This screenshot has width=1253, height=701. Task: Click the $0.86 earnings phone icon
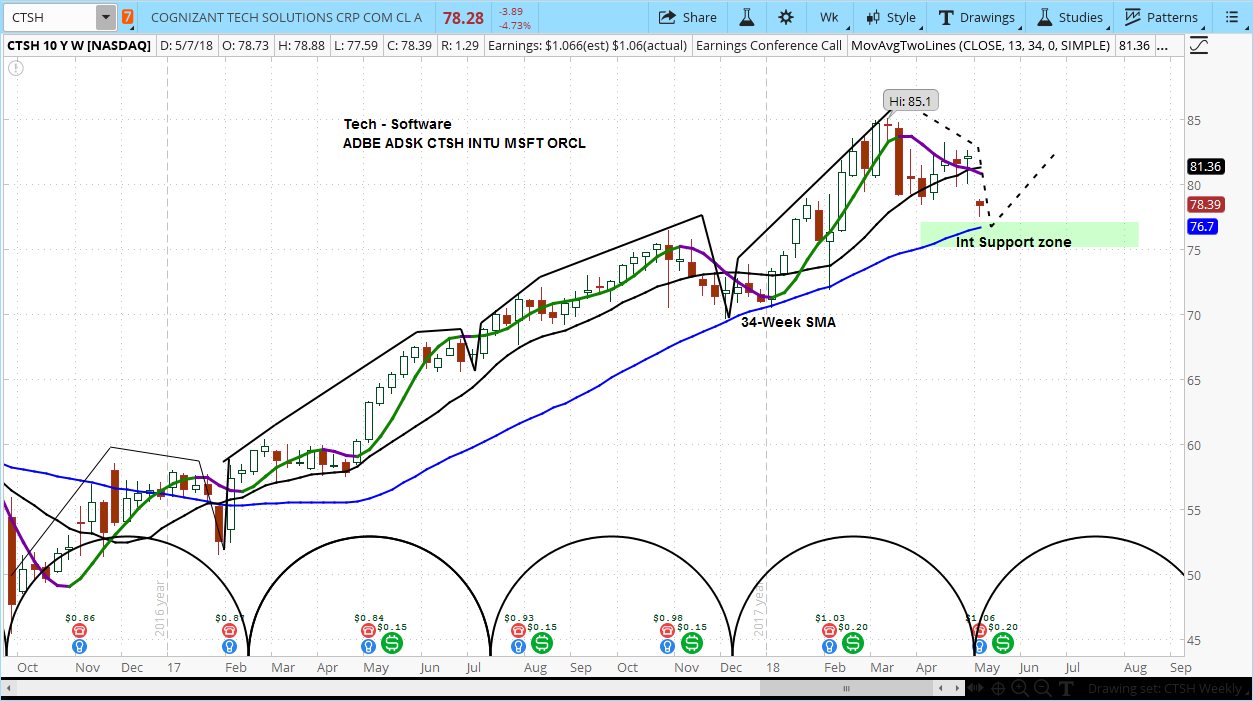pyautogui.click(x=80, y=631)
